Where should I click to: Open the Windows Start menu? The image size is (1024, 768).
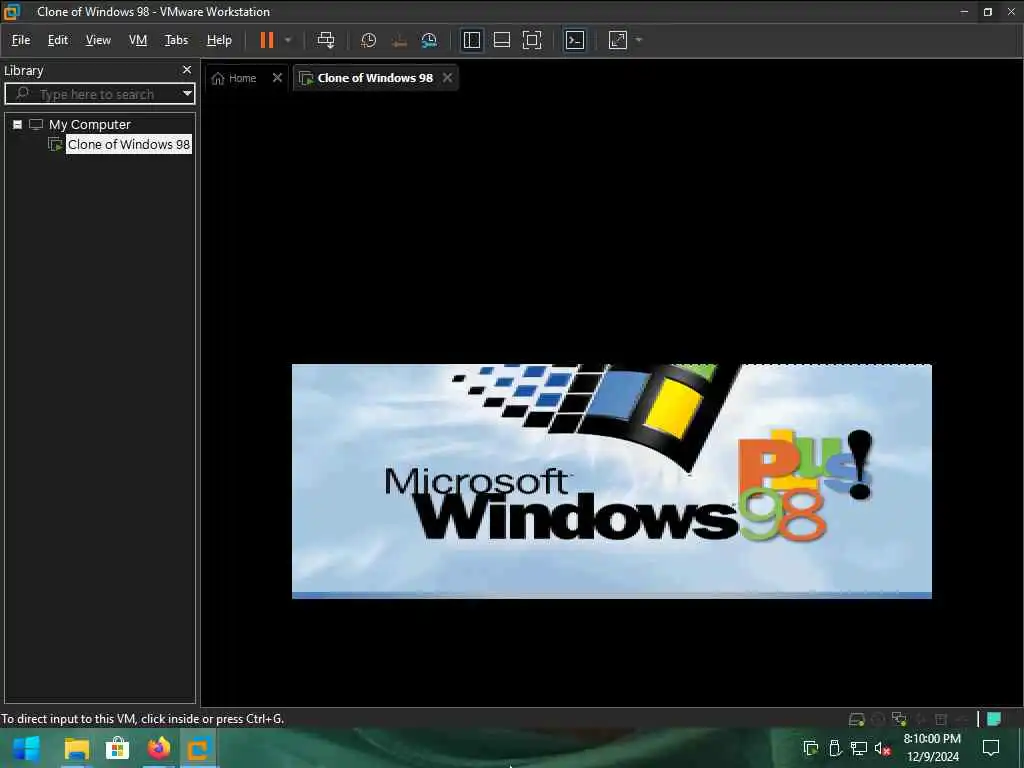pyautogui.click(x=27, y=748)
